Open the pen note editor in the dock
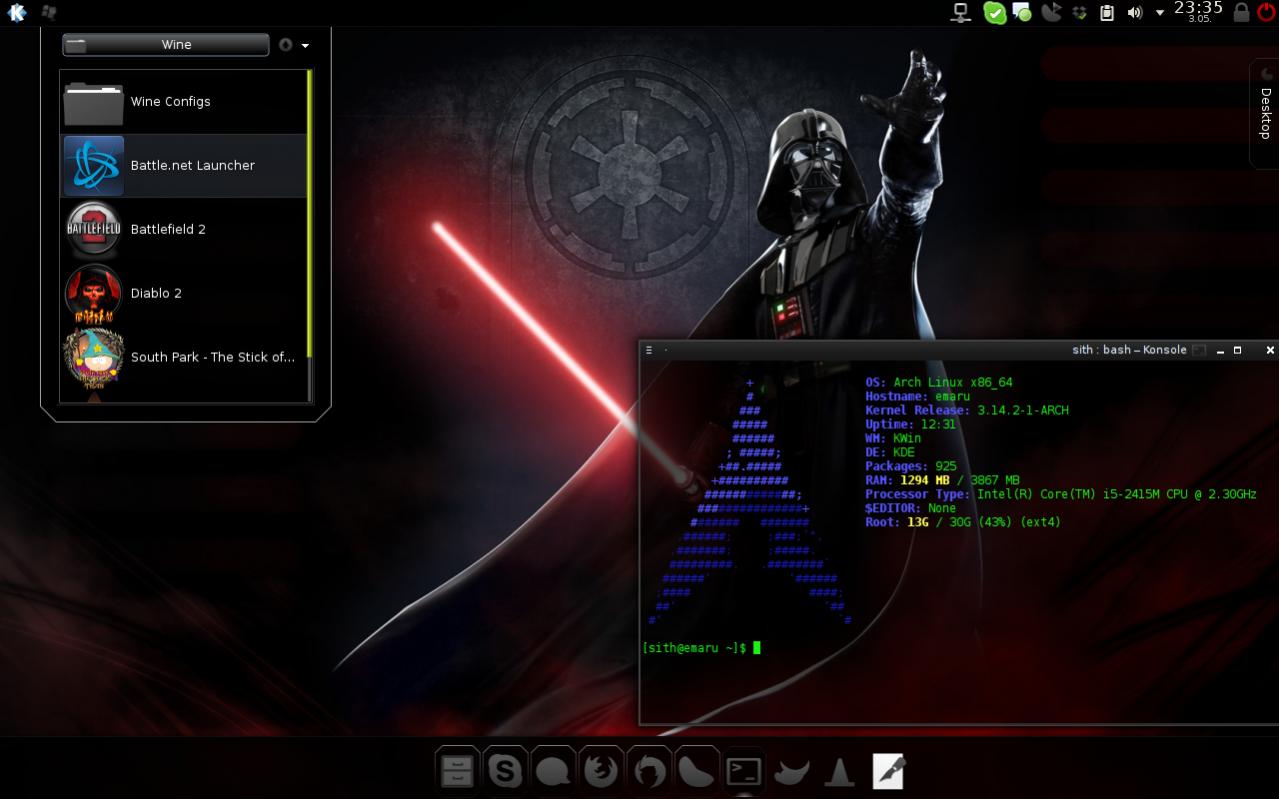The image size is (1279, 799). (888, 771)
